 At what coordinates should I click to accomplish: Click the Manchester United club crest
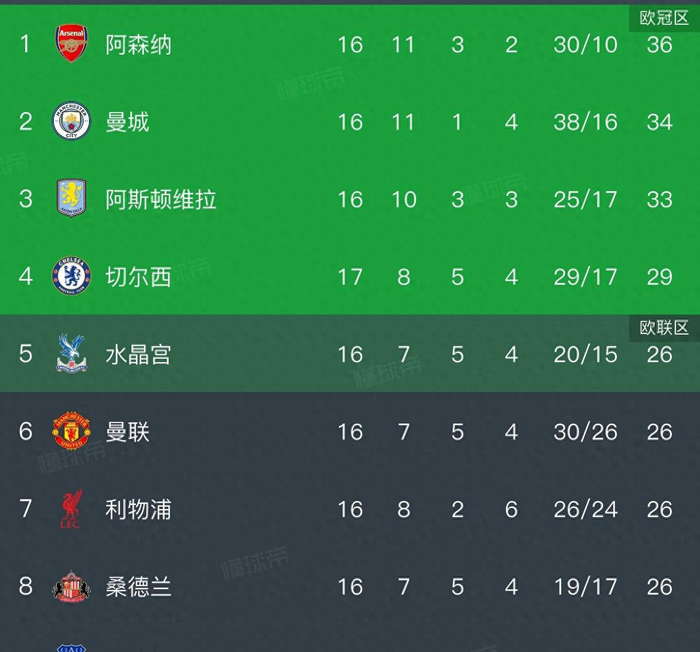click(71, 431)
